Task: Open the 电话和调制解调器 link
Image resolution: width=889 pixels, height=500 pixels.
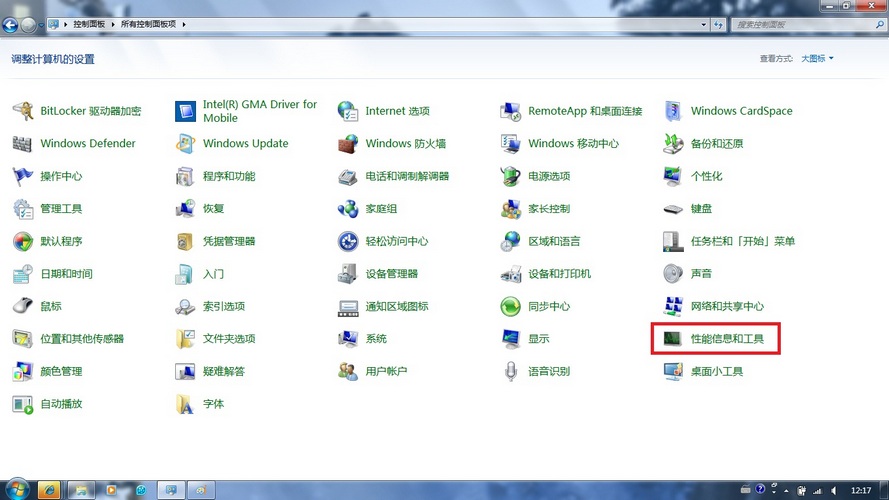Action: (407, 176)
